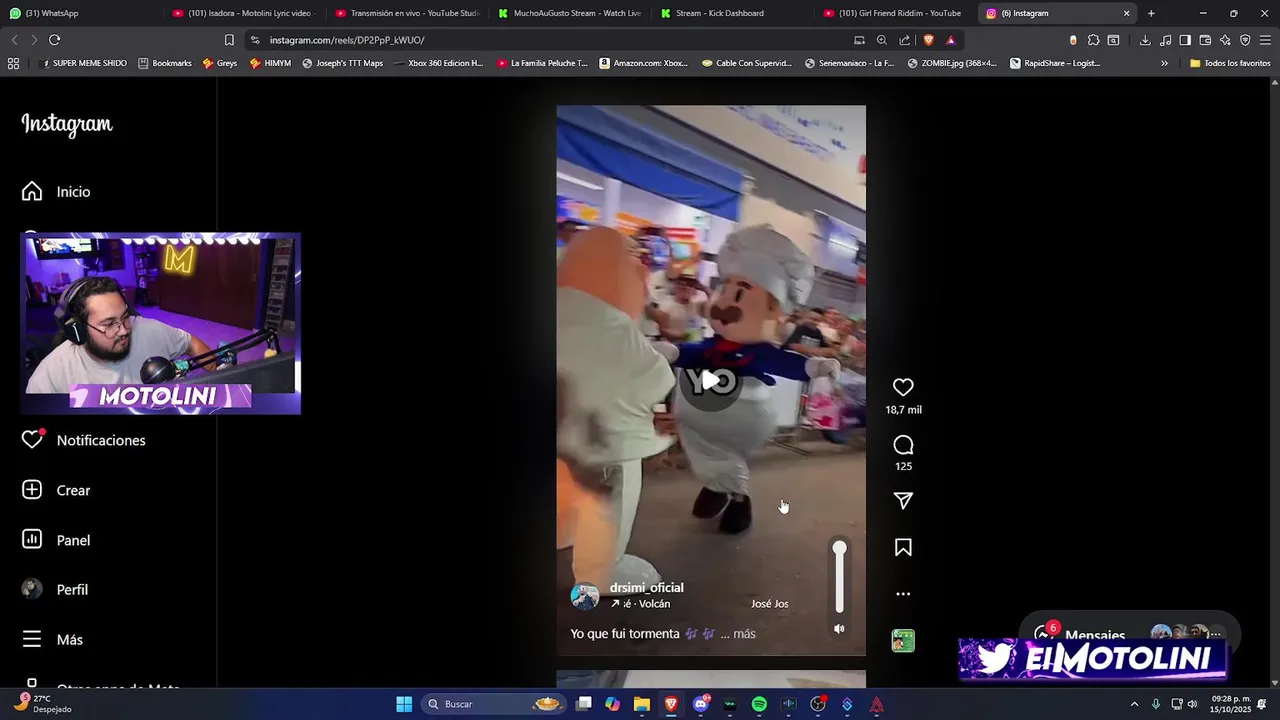Adjust the reel volume slider
This screenshot has height=720, width=1280.
(x=839, y=578)
